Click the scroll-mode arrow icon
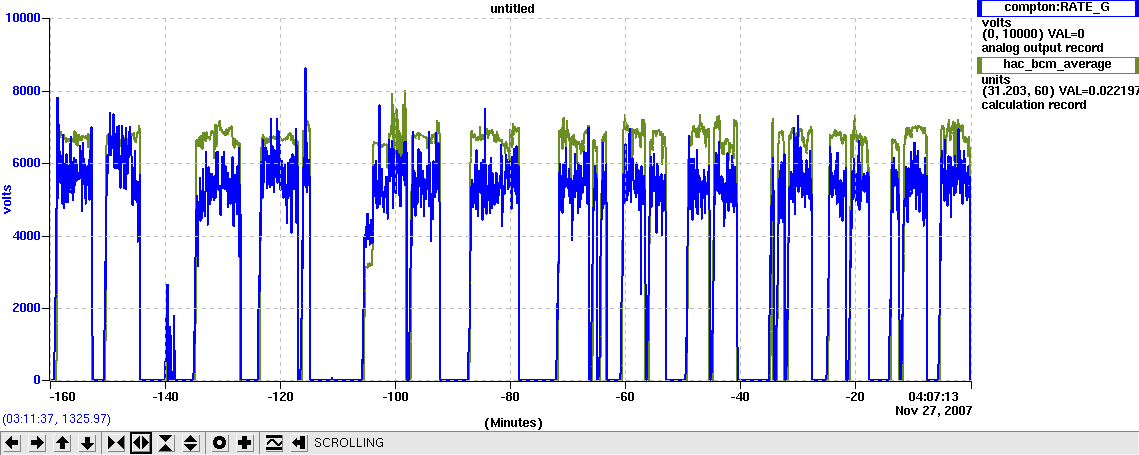Viewport: 1139px width, 455px height. (x=299, y=443)
